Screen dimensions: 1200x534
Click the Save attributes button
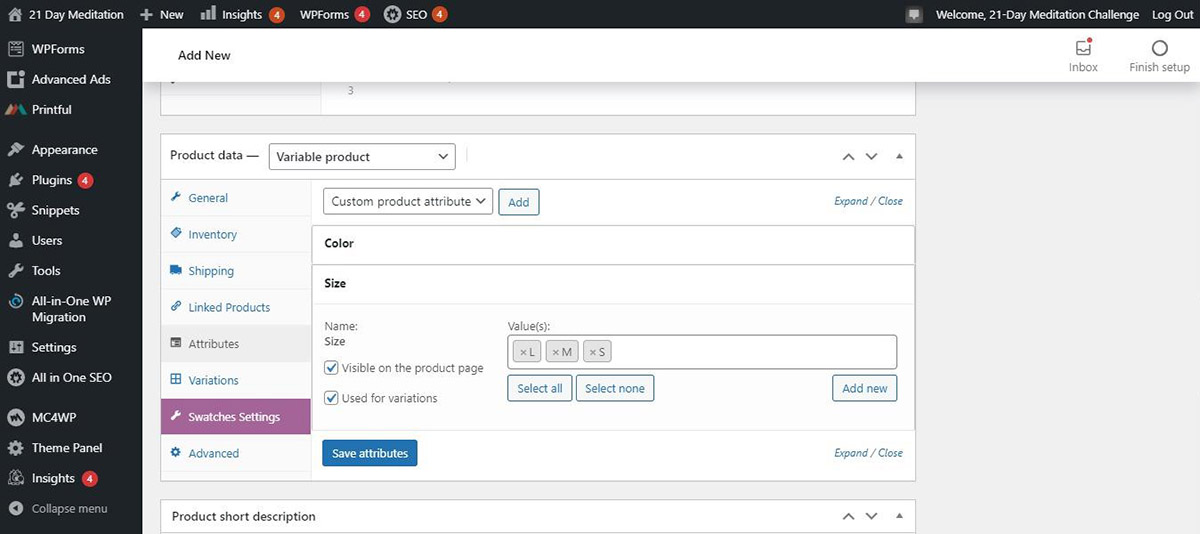pos(370,453)
